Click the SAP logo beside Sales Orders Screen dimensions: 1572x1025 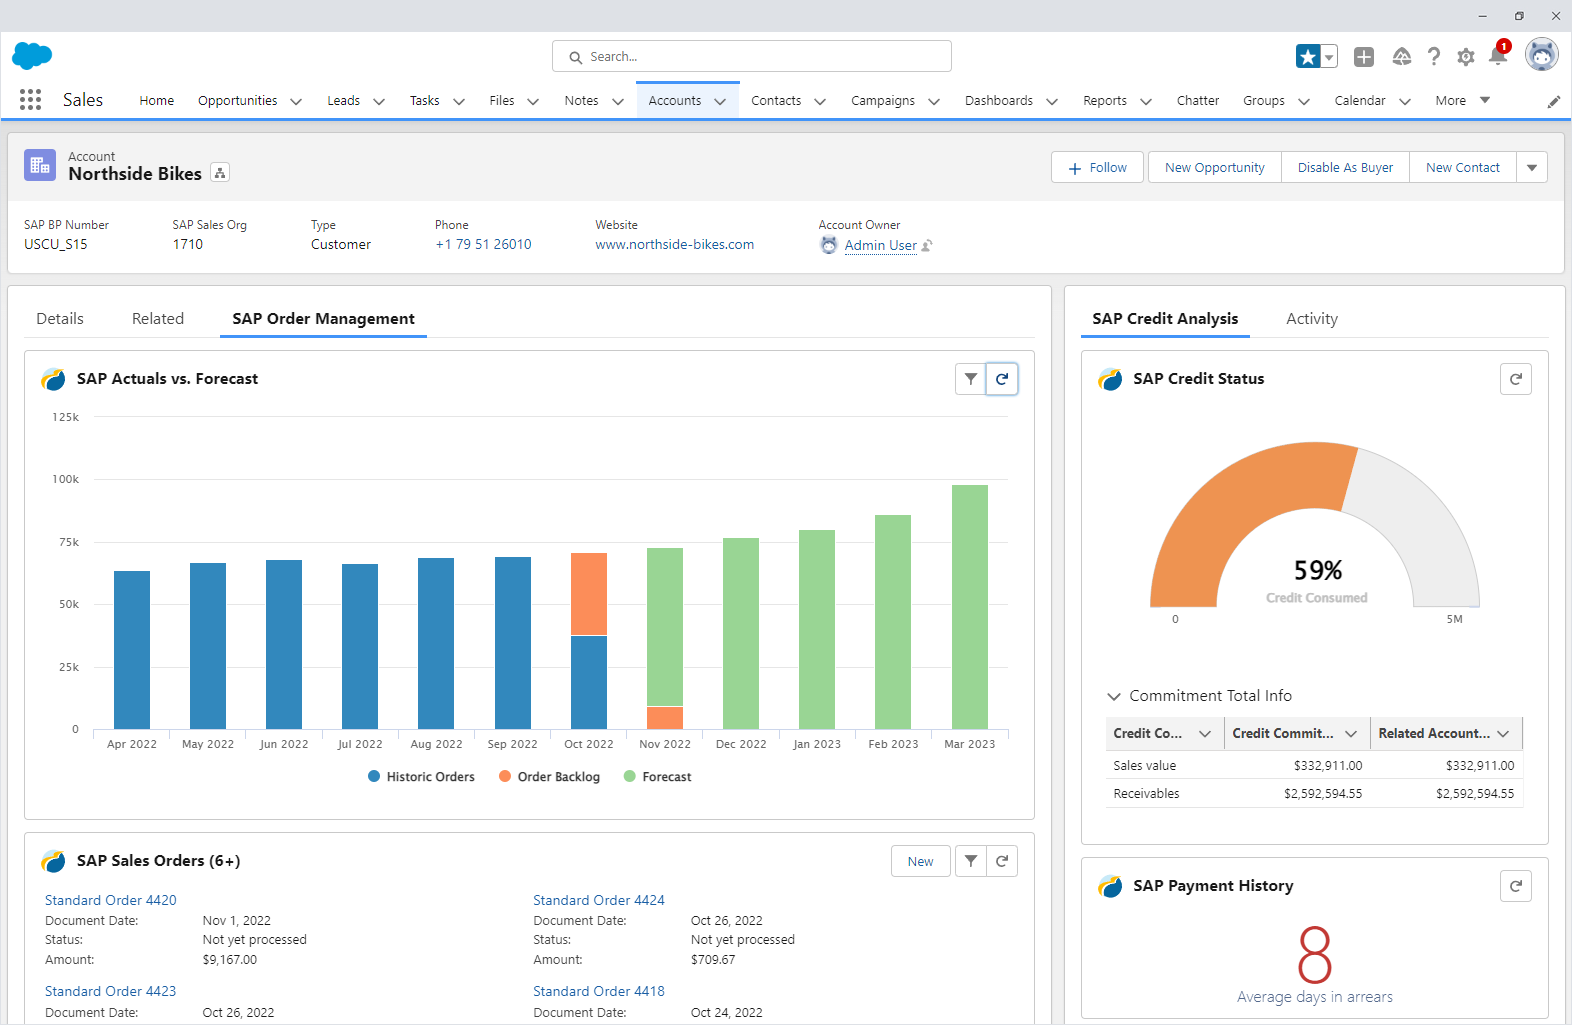tap(53, 861)
